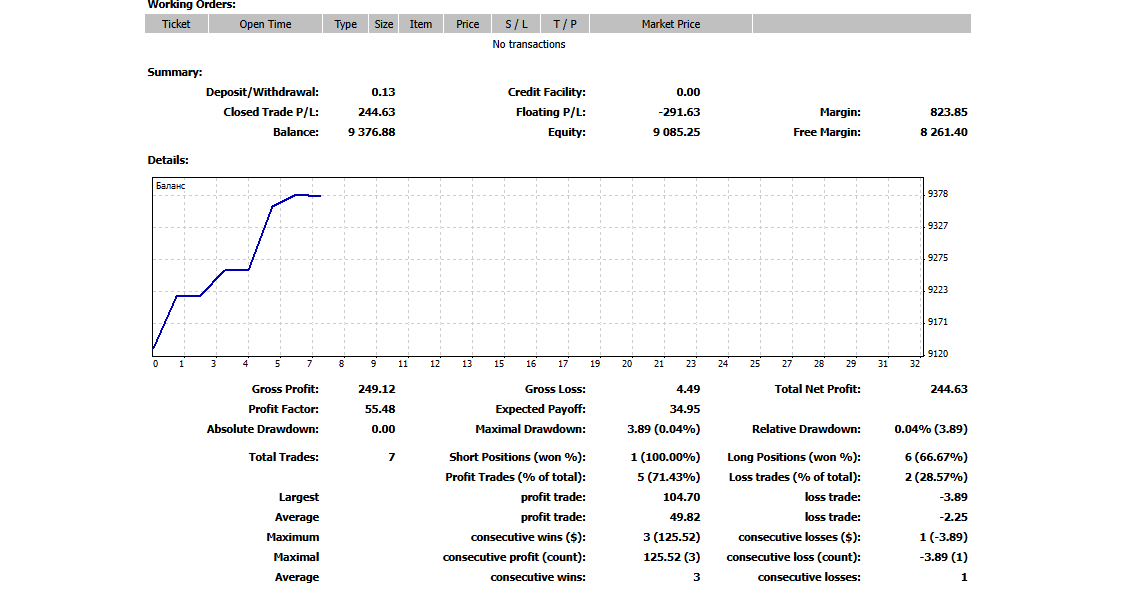Click the Credit Facility value 0.00
The width and height of the screenshot is (1132, 594).
coord(688,92)
